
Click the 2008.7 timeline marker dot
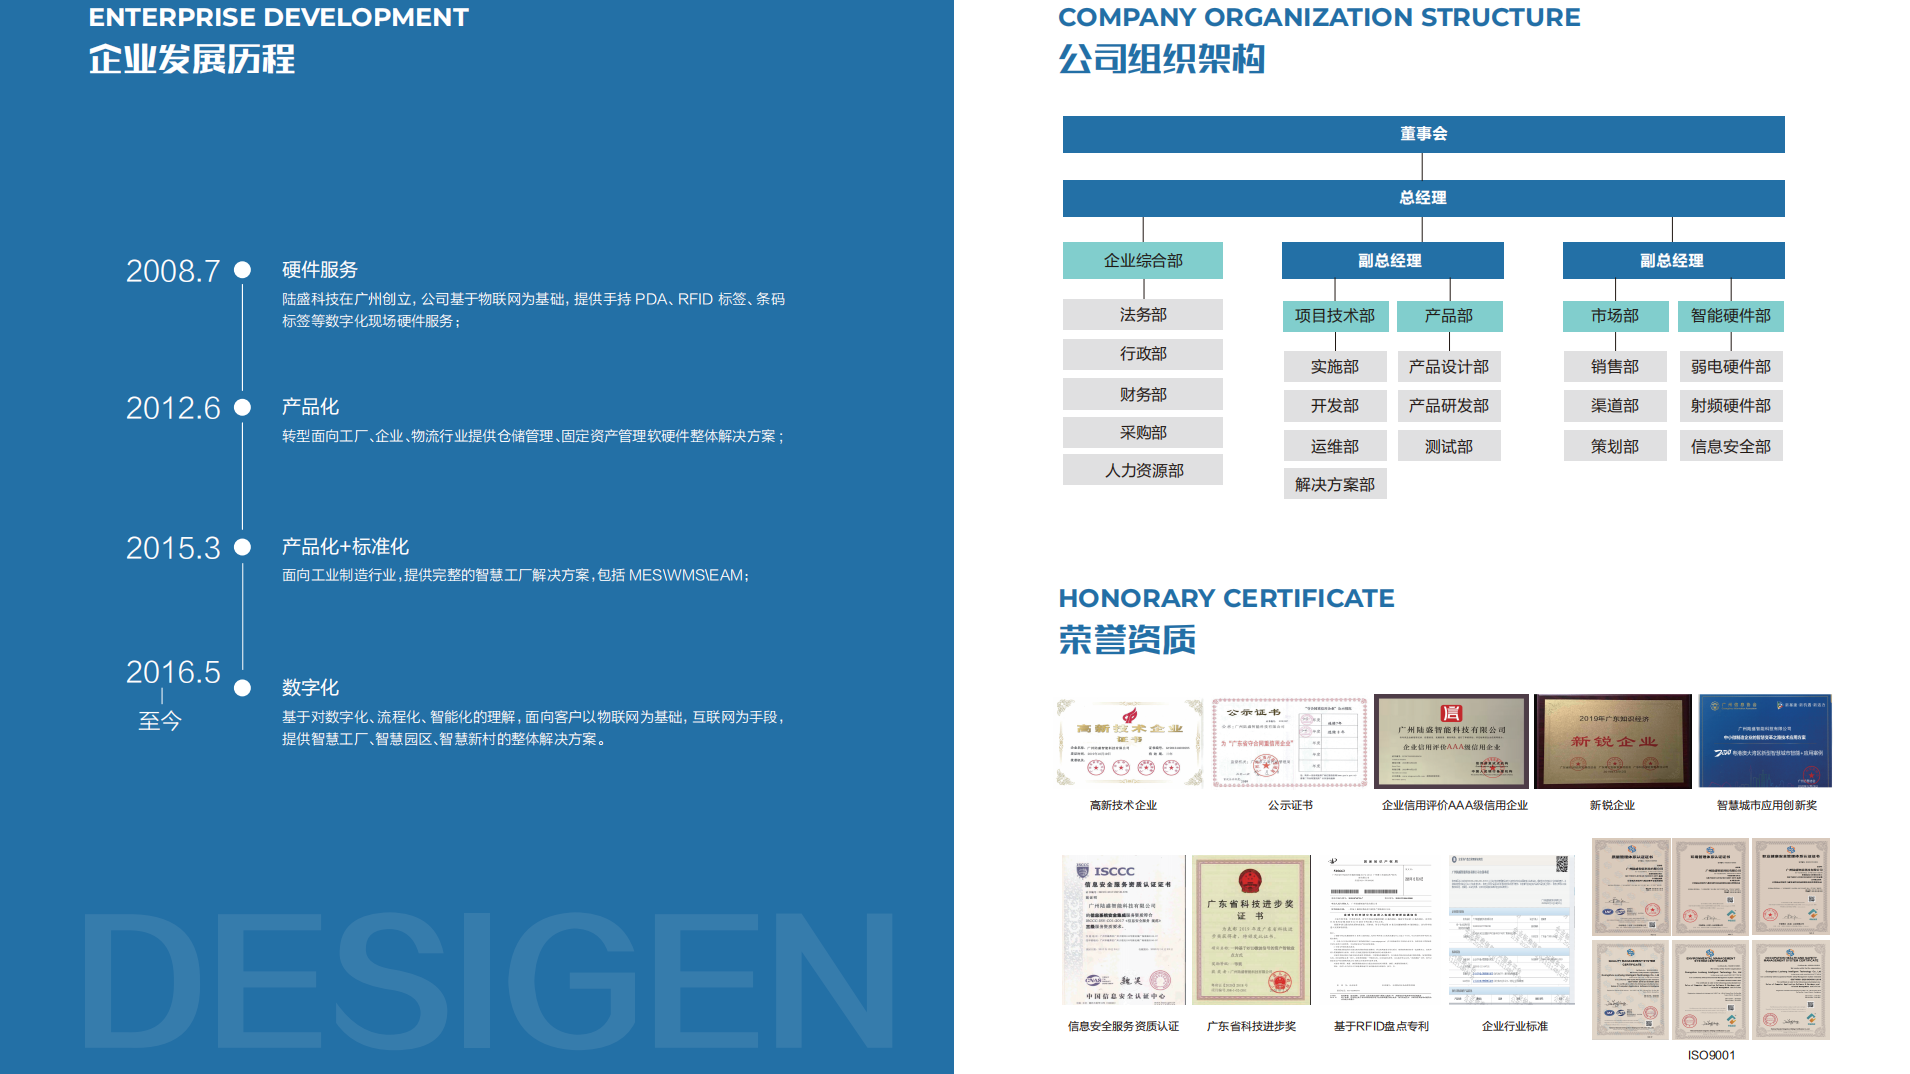242,270
